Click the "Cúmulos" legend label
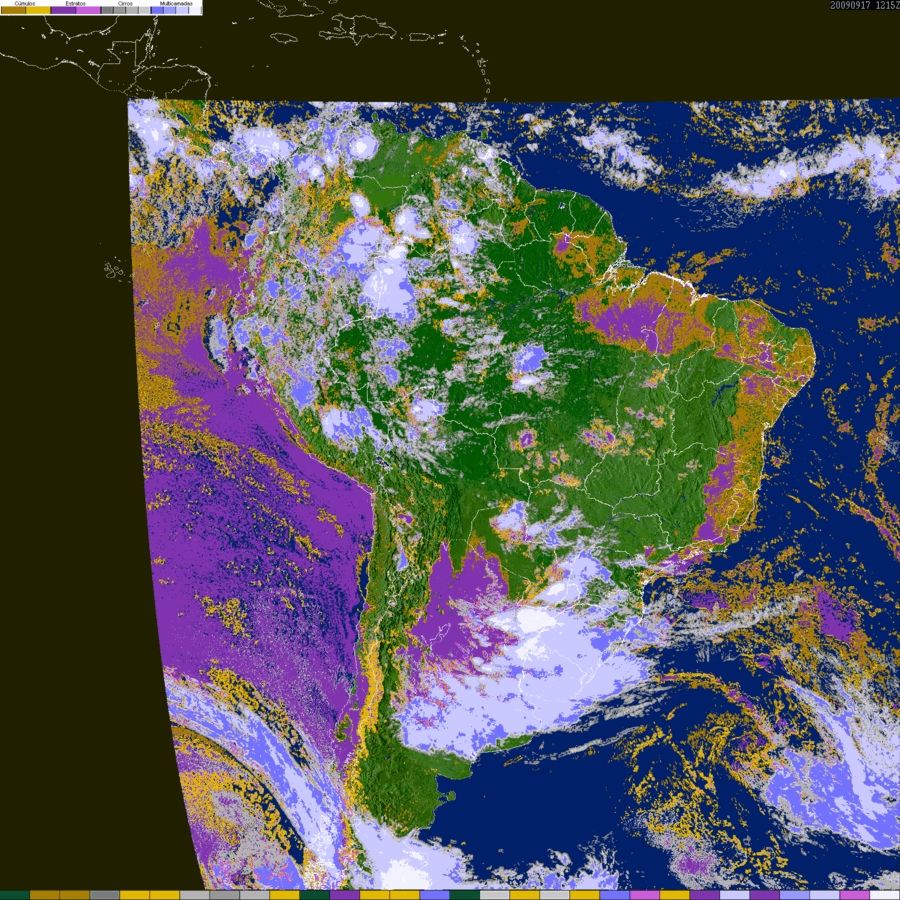The image size is (900, 900). coord(25,3)
